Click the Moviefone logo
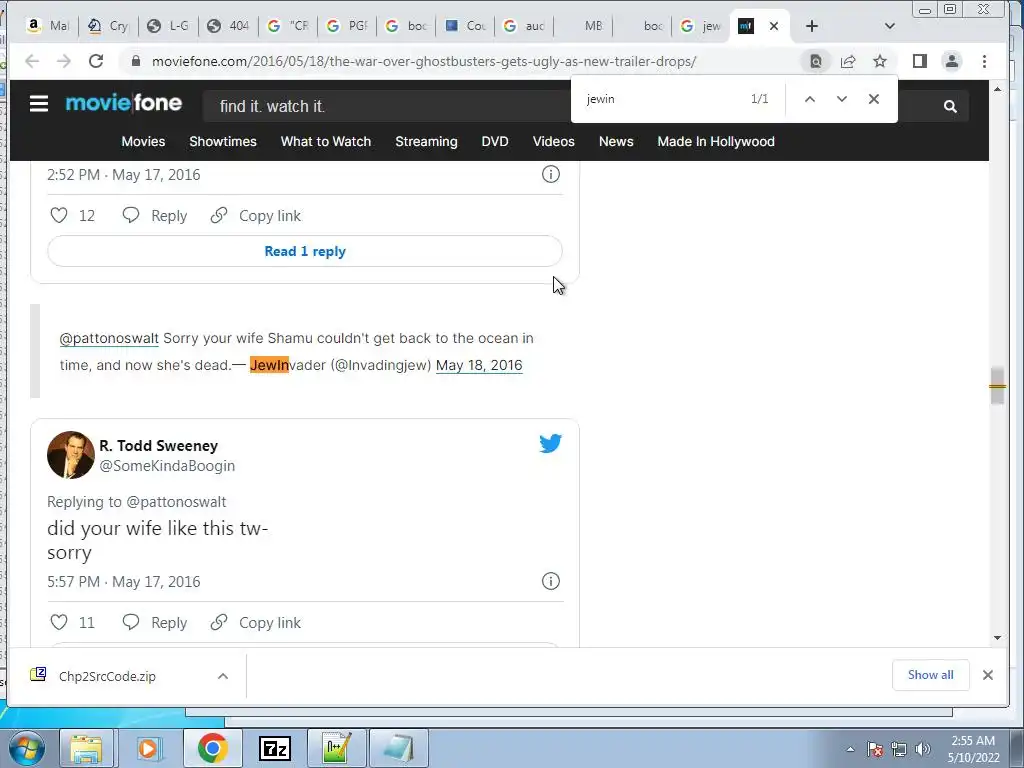This screenshot has width=1024, height=768. 124,103
